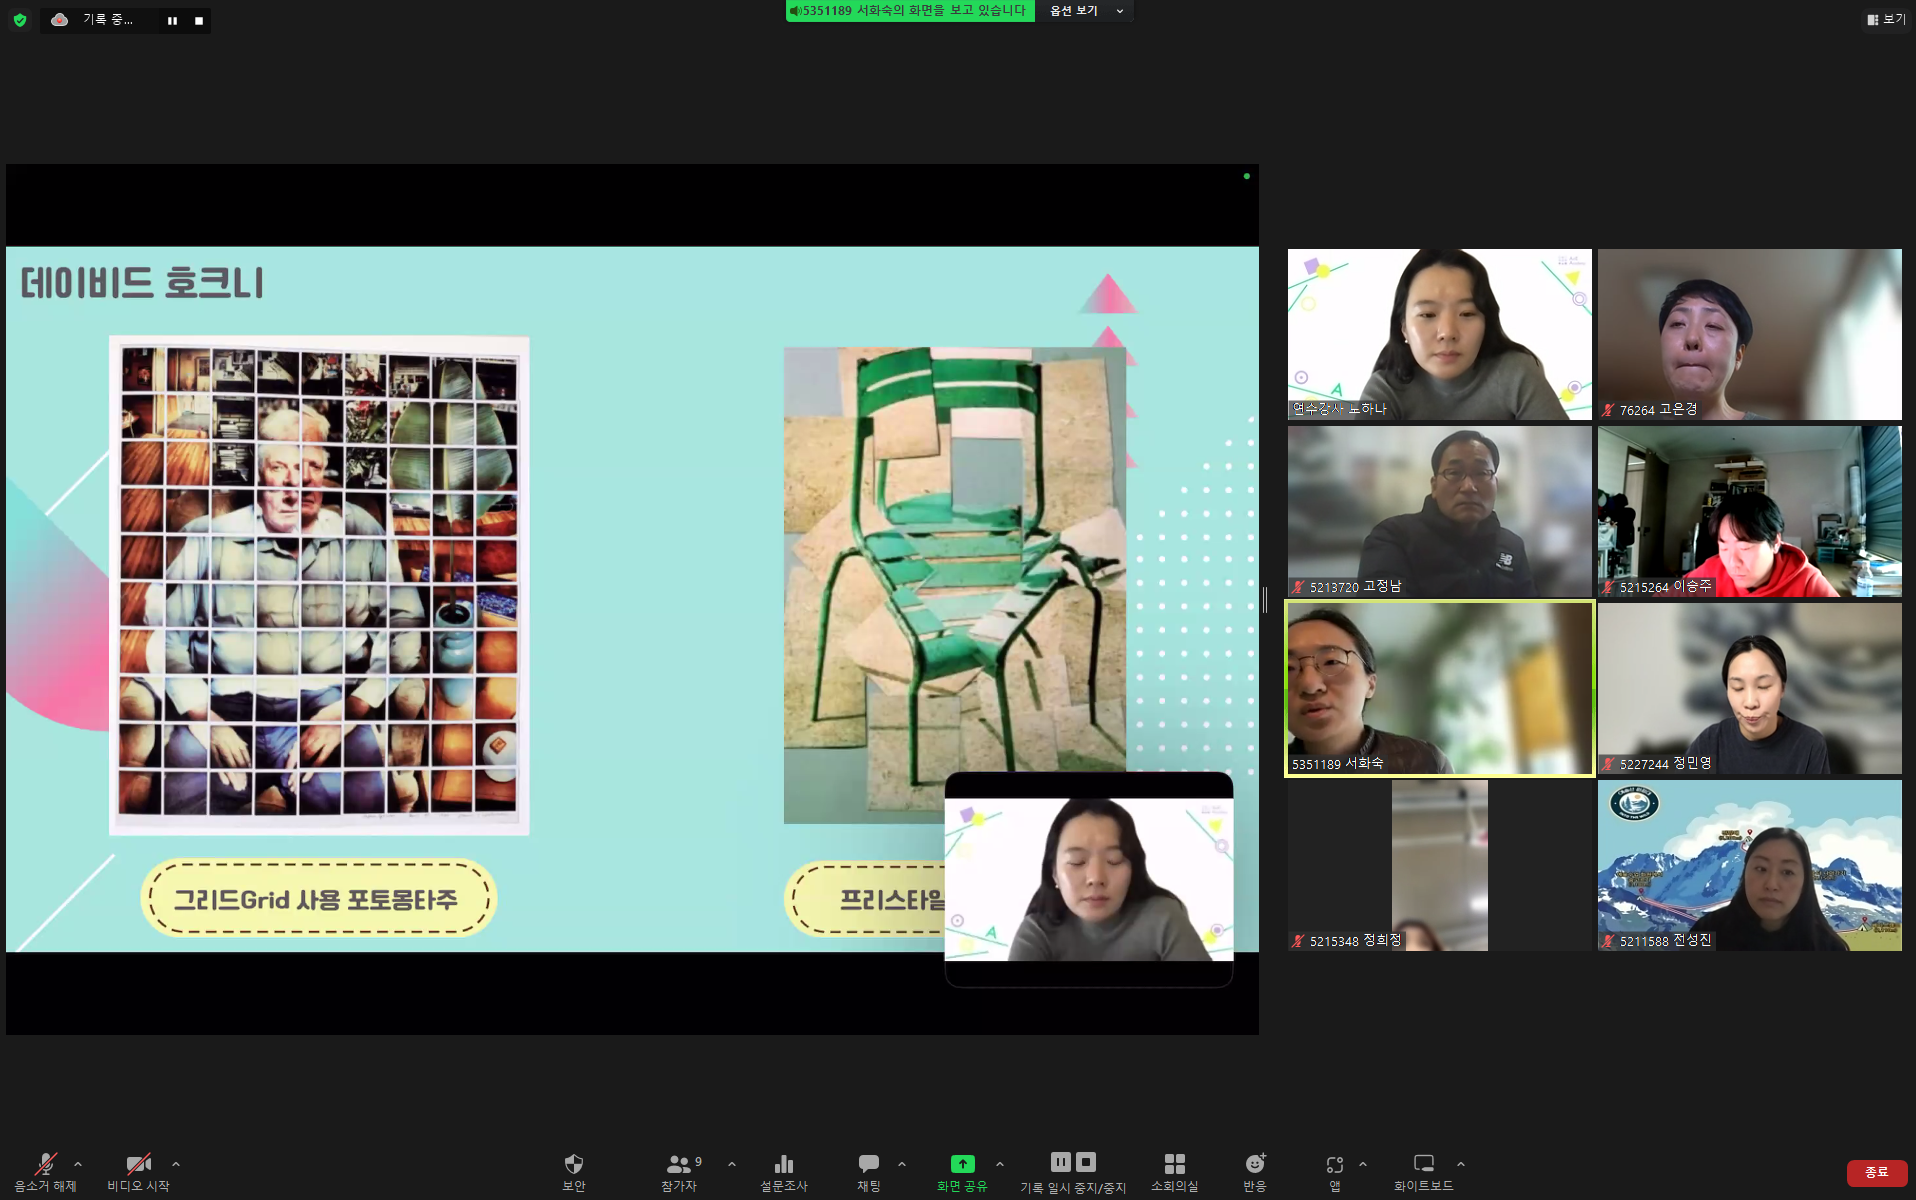Select 5211588 전성진 video thumbnail

coord(1749,865)
